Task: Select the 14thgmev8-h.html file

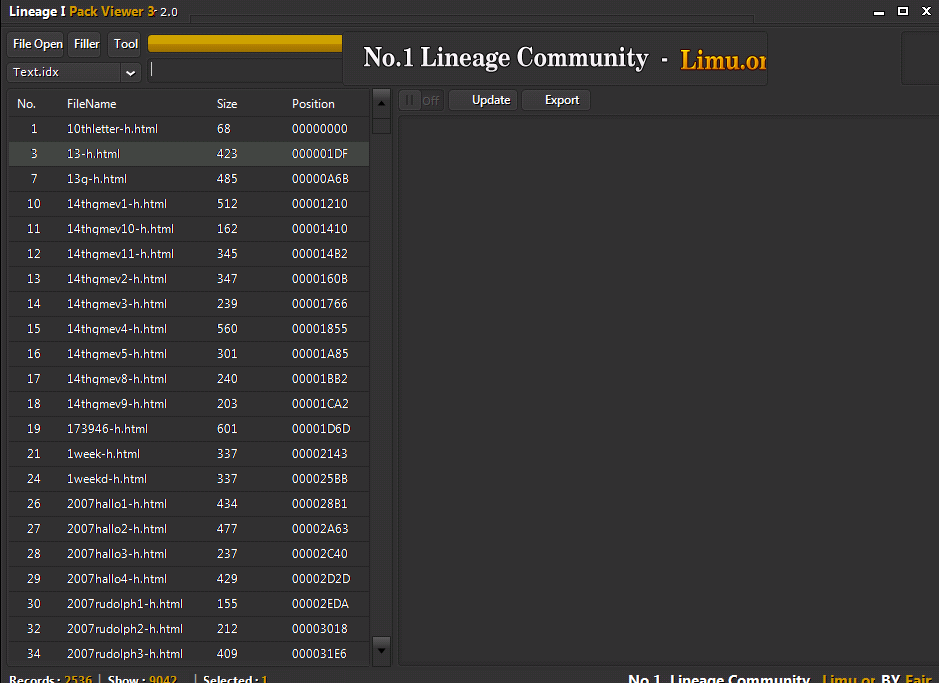Action: (x=189, y=379)
